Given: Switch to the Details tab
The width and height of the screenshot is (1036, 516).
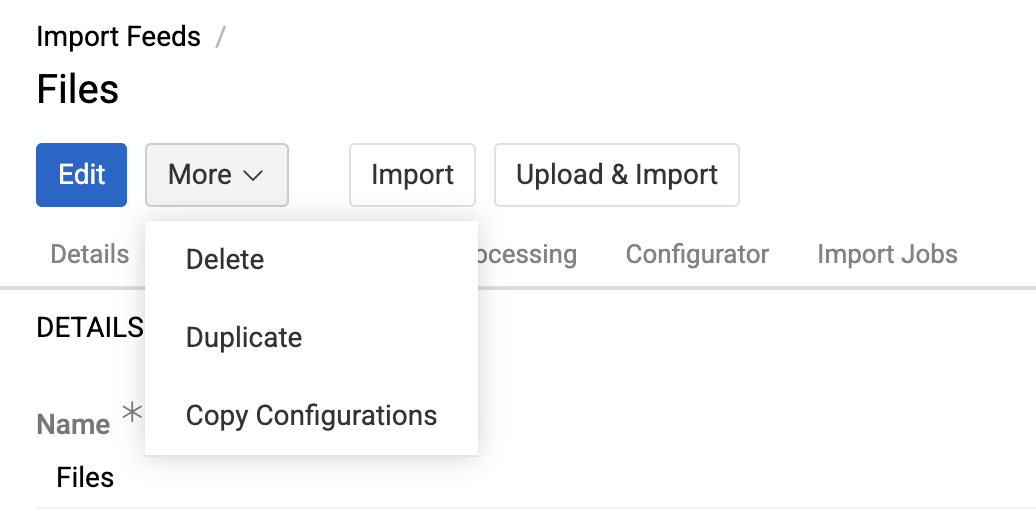Looking at the screenshot, I should (89, 254).
